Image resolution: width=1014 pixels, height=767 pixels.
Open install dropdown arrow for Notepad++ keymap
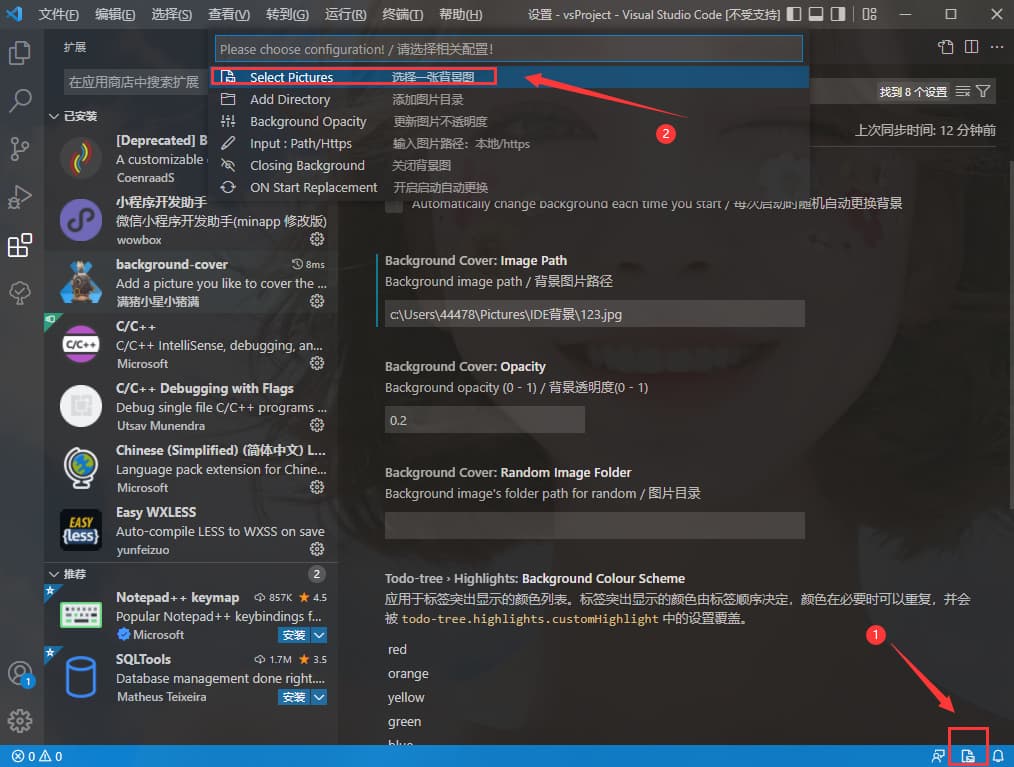coord(319,635)
